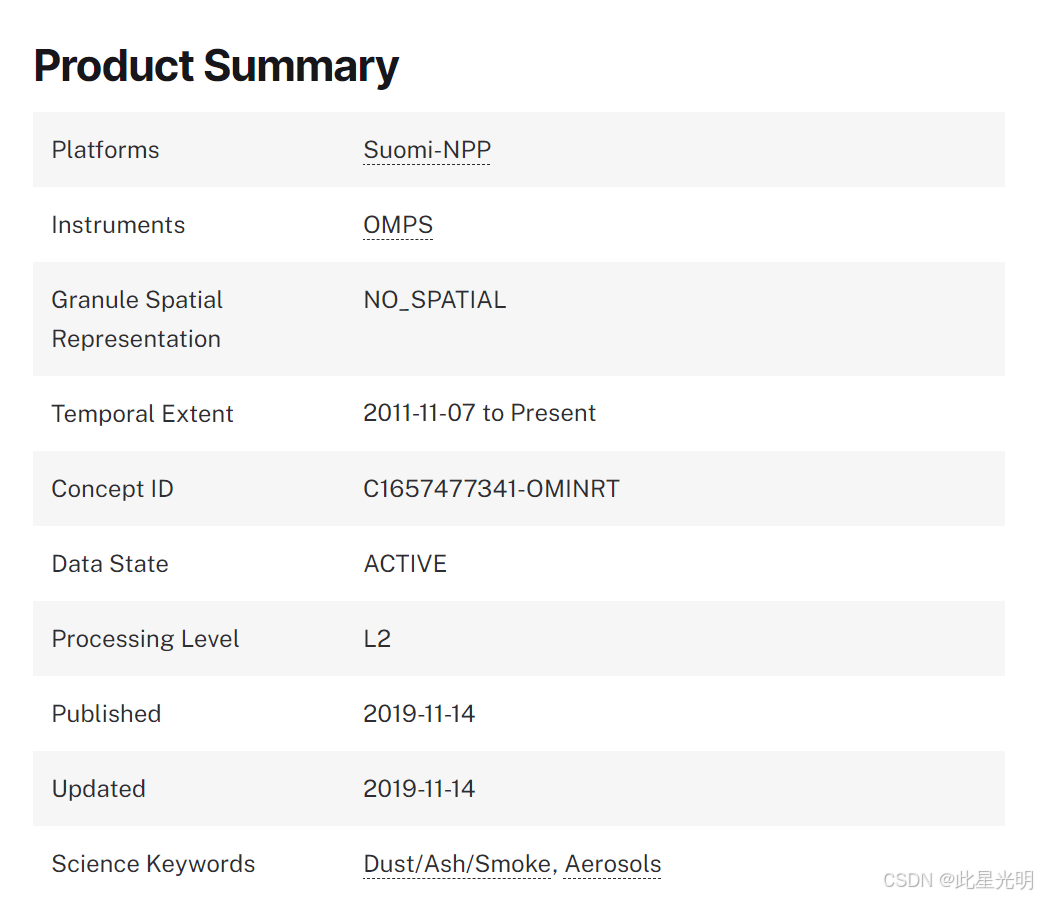Click the Updated row's 2019-11-14 date
This screenshot has width=1038, height=898.
(419, 789)
